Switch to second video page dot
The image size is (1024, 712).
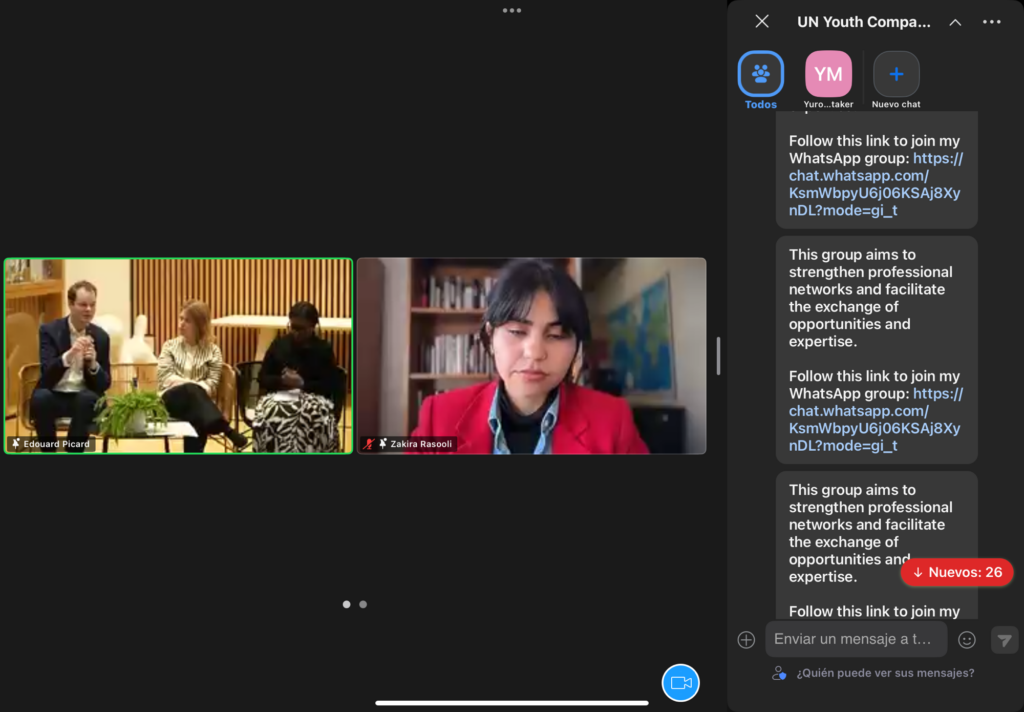click(x=363, y=604)
